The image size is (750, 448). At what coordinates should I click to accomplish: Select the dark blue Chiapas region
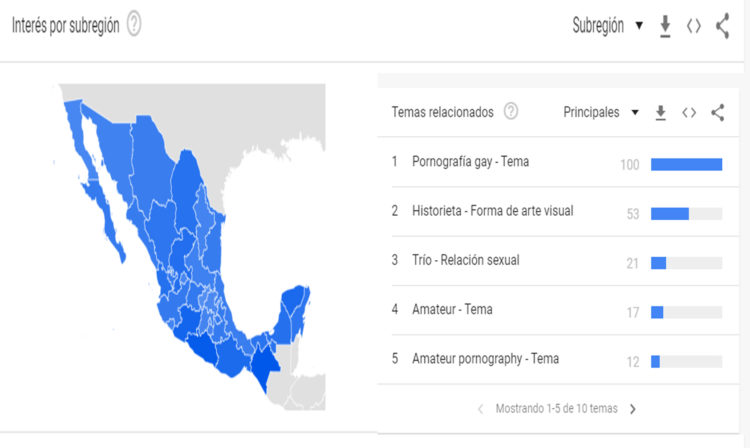(x=264, y=363)
